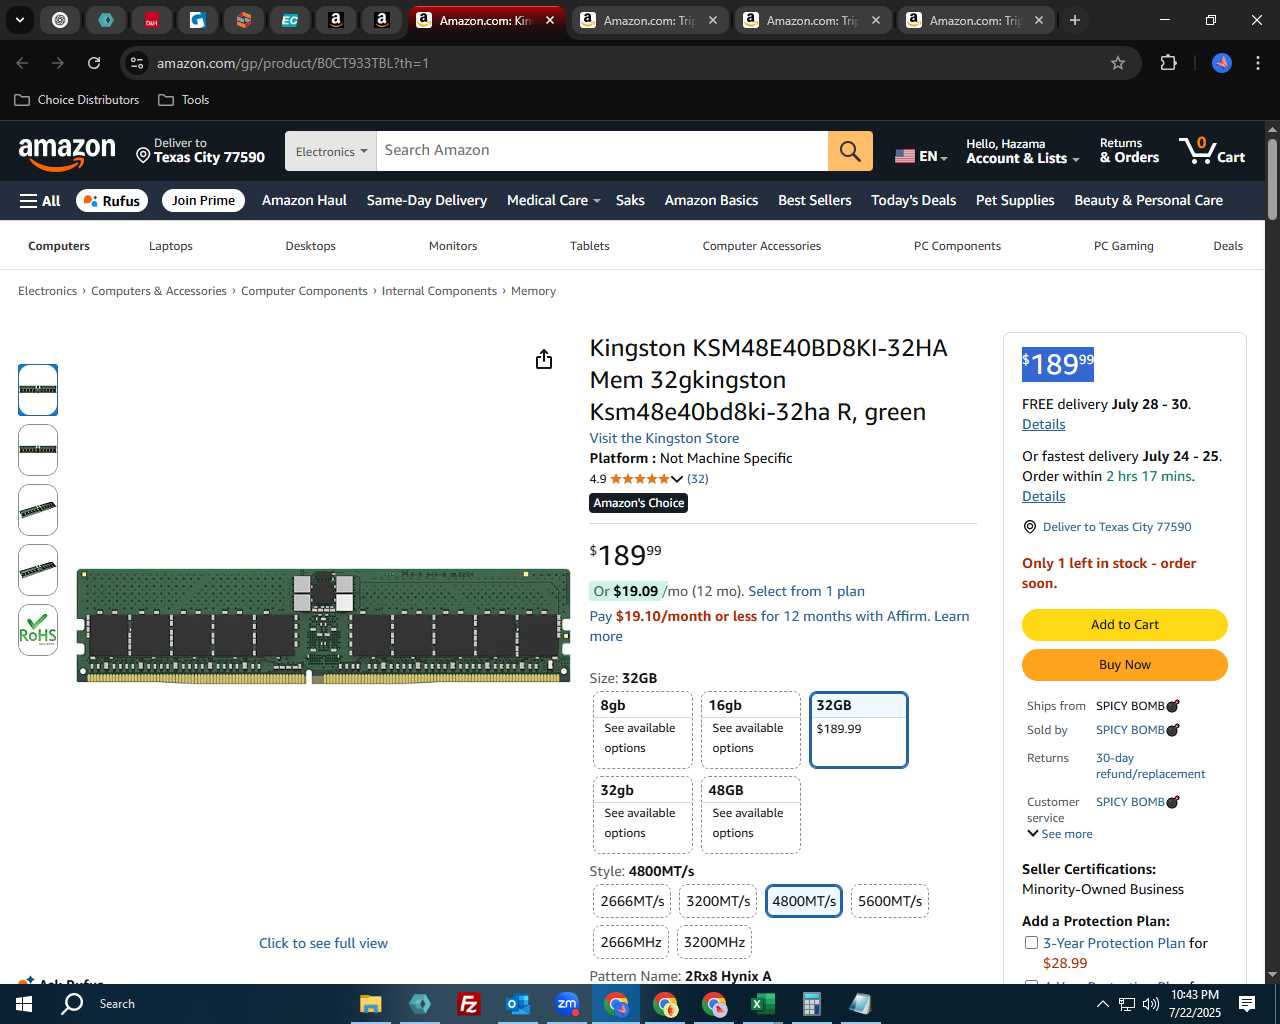The height and width of the screenshot is (1024, 1280).
Task: Show hidden system tray icons
Action: [x=1102, y=1004]
